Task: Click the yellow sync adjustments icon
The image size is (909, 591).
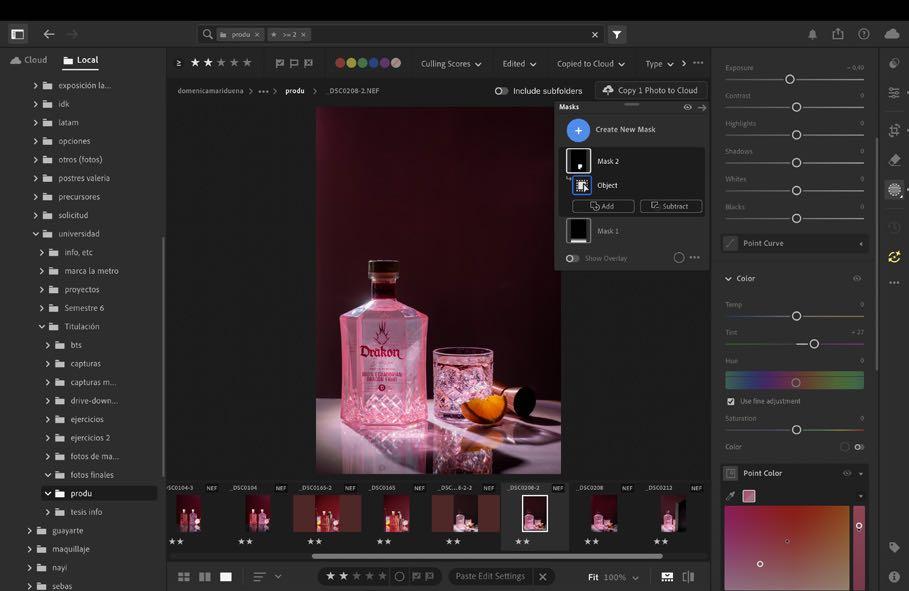Action: 895,256
